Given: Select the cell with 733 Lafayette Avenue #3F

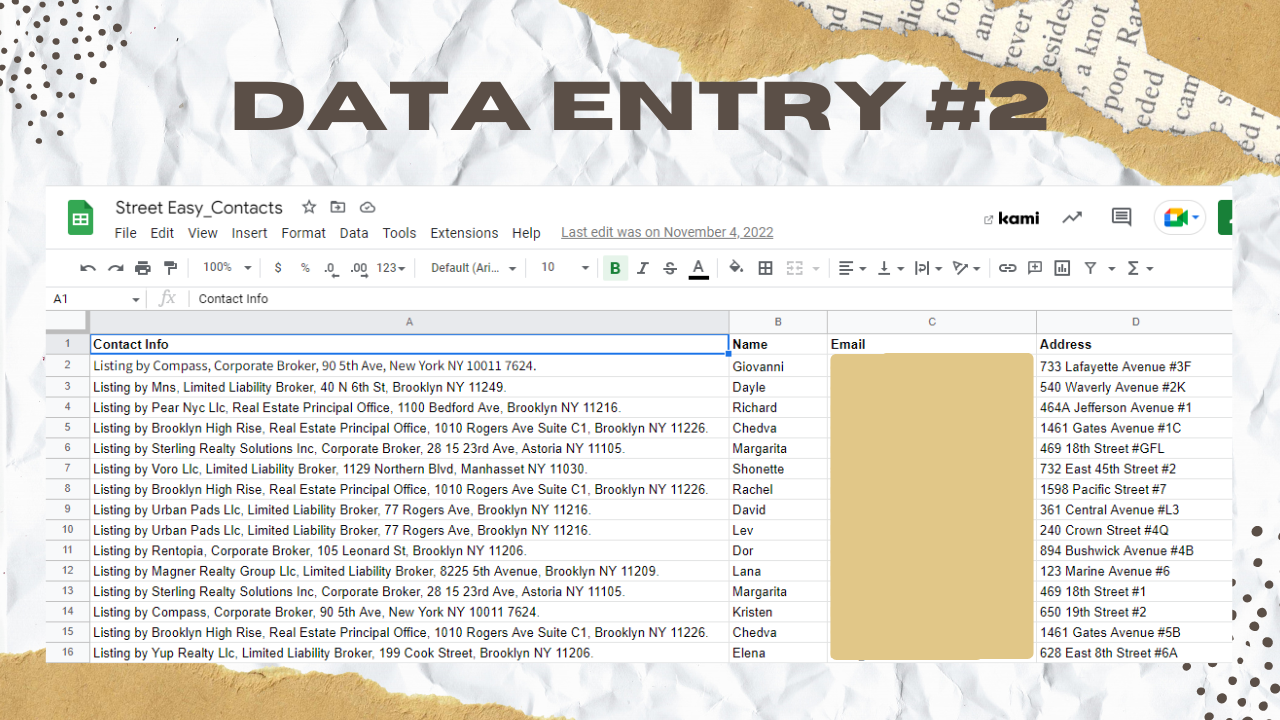Looking at the screenshot, I should tap(1135, 366).
